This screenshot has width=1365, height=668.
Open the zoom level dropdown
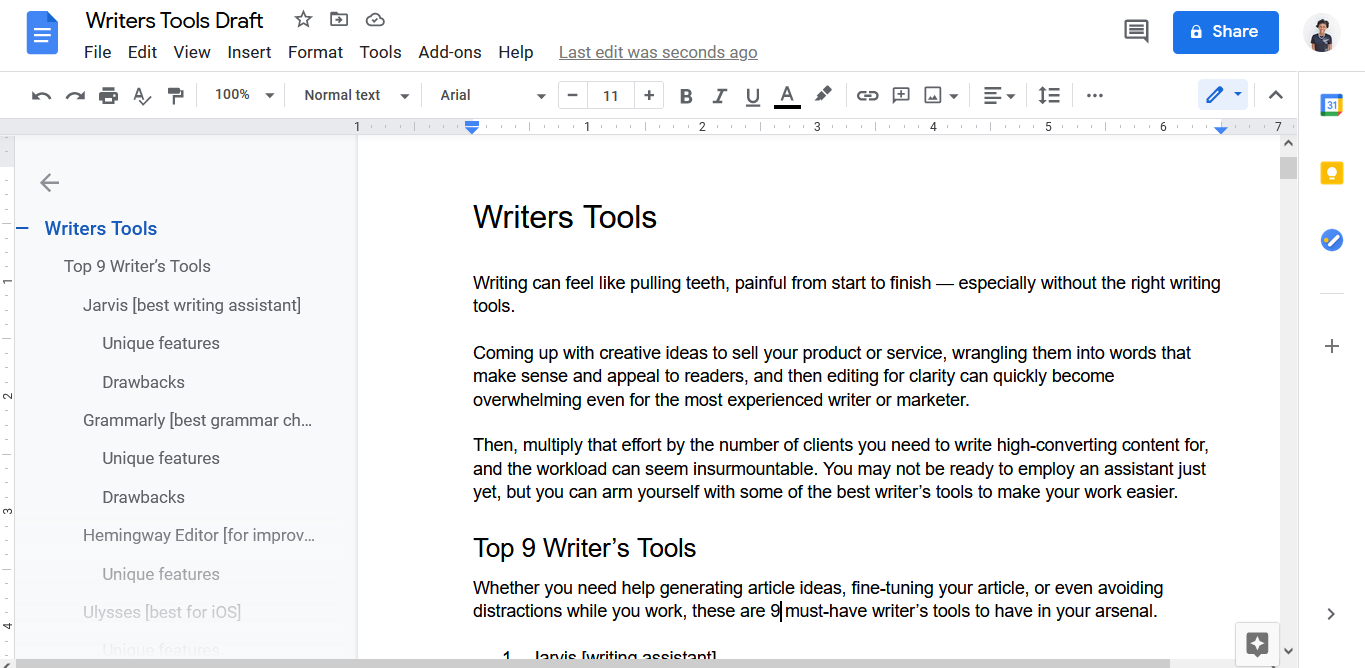click(245, 95)
